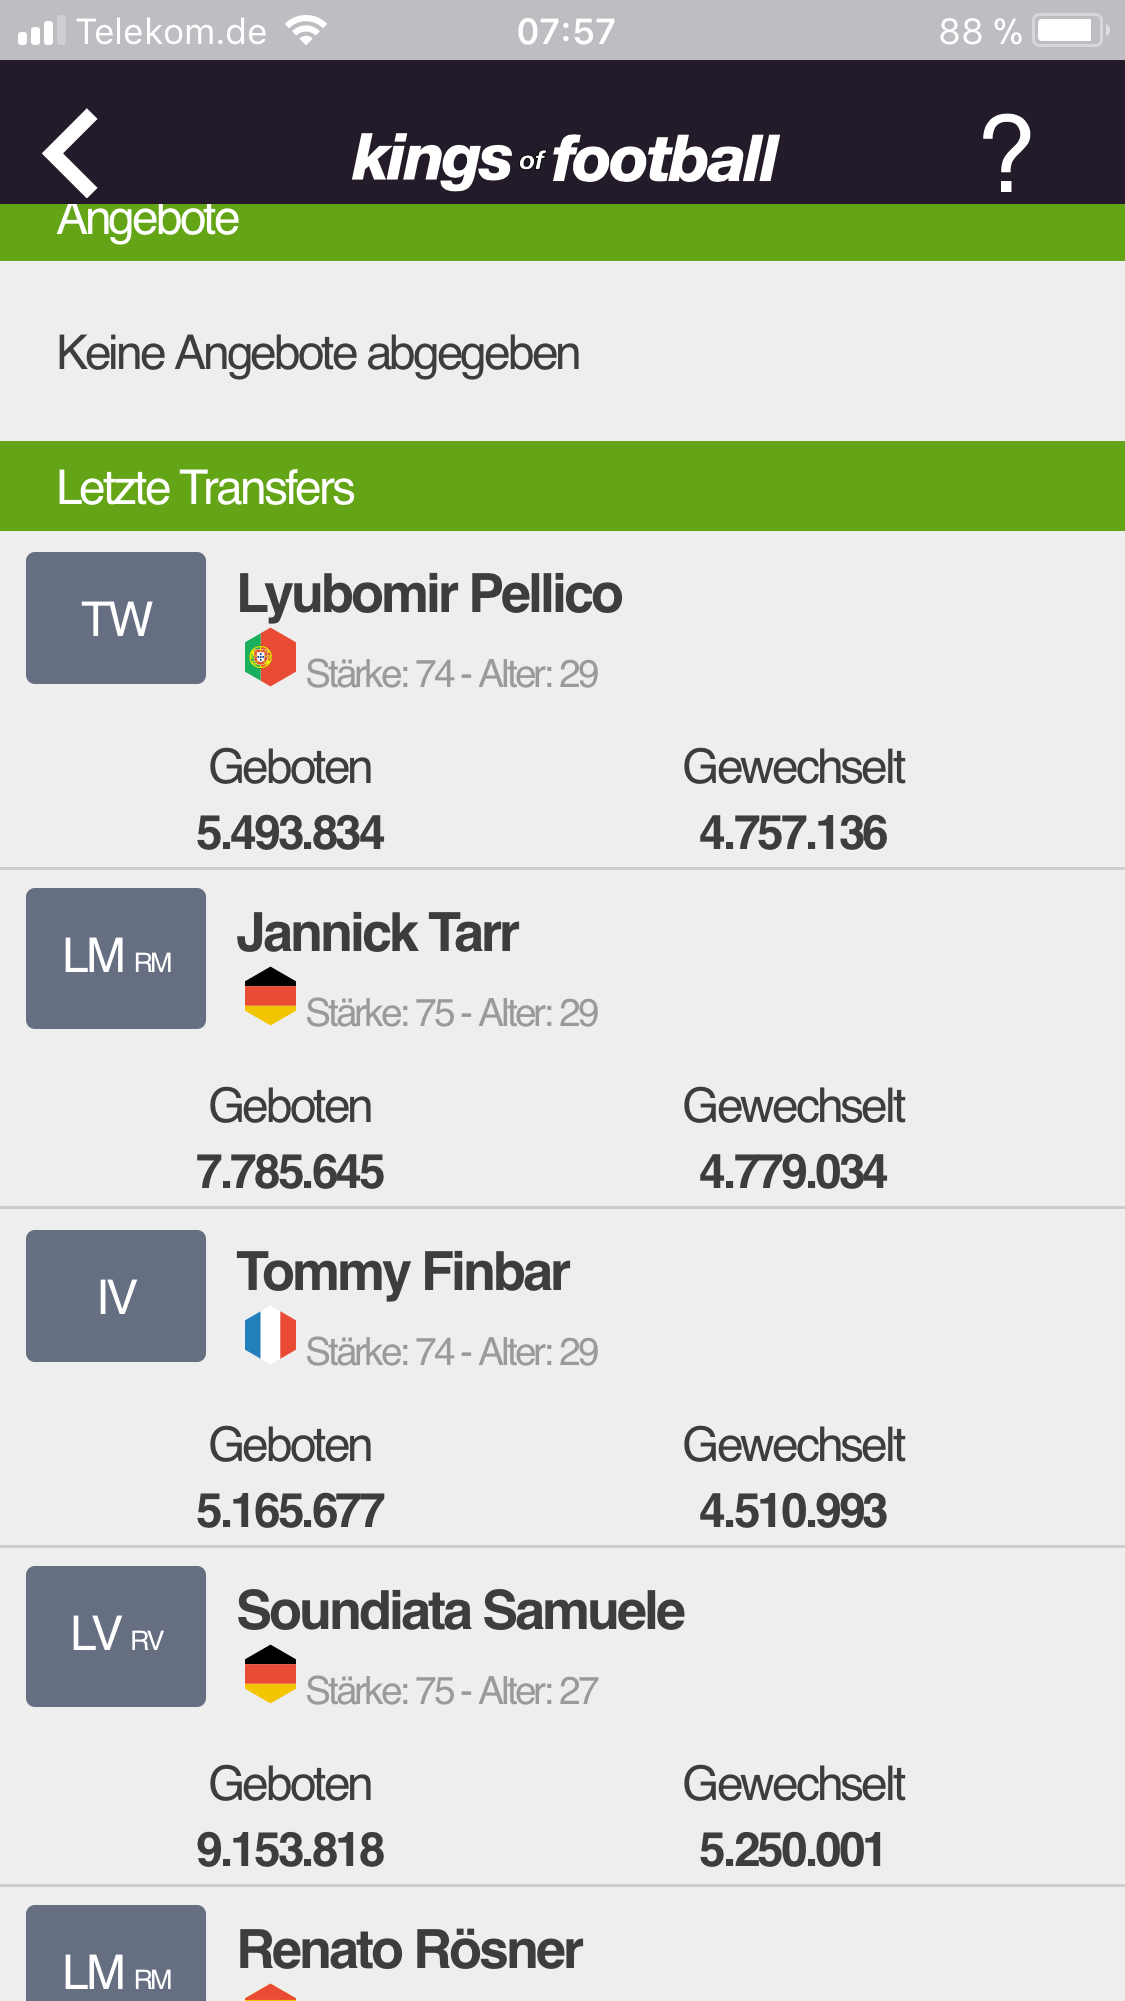Open player Tommy Finbar
Viewport: 1125px width, 2001px height.
(403, 1273)
